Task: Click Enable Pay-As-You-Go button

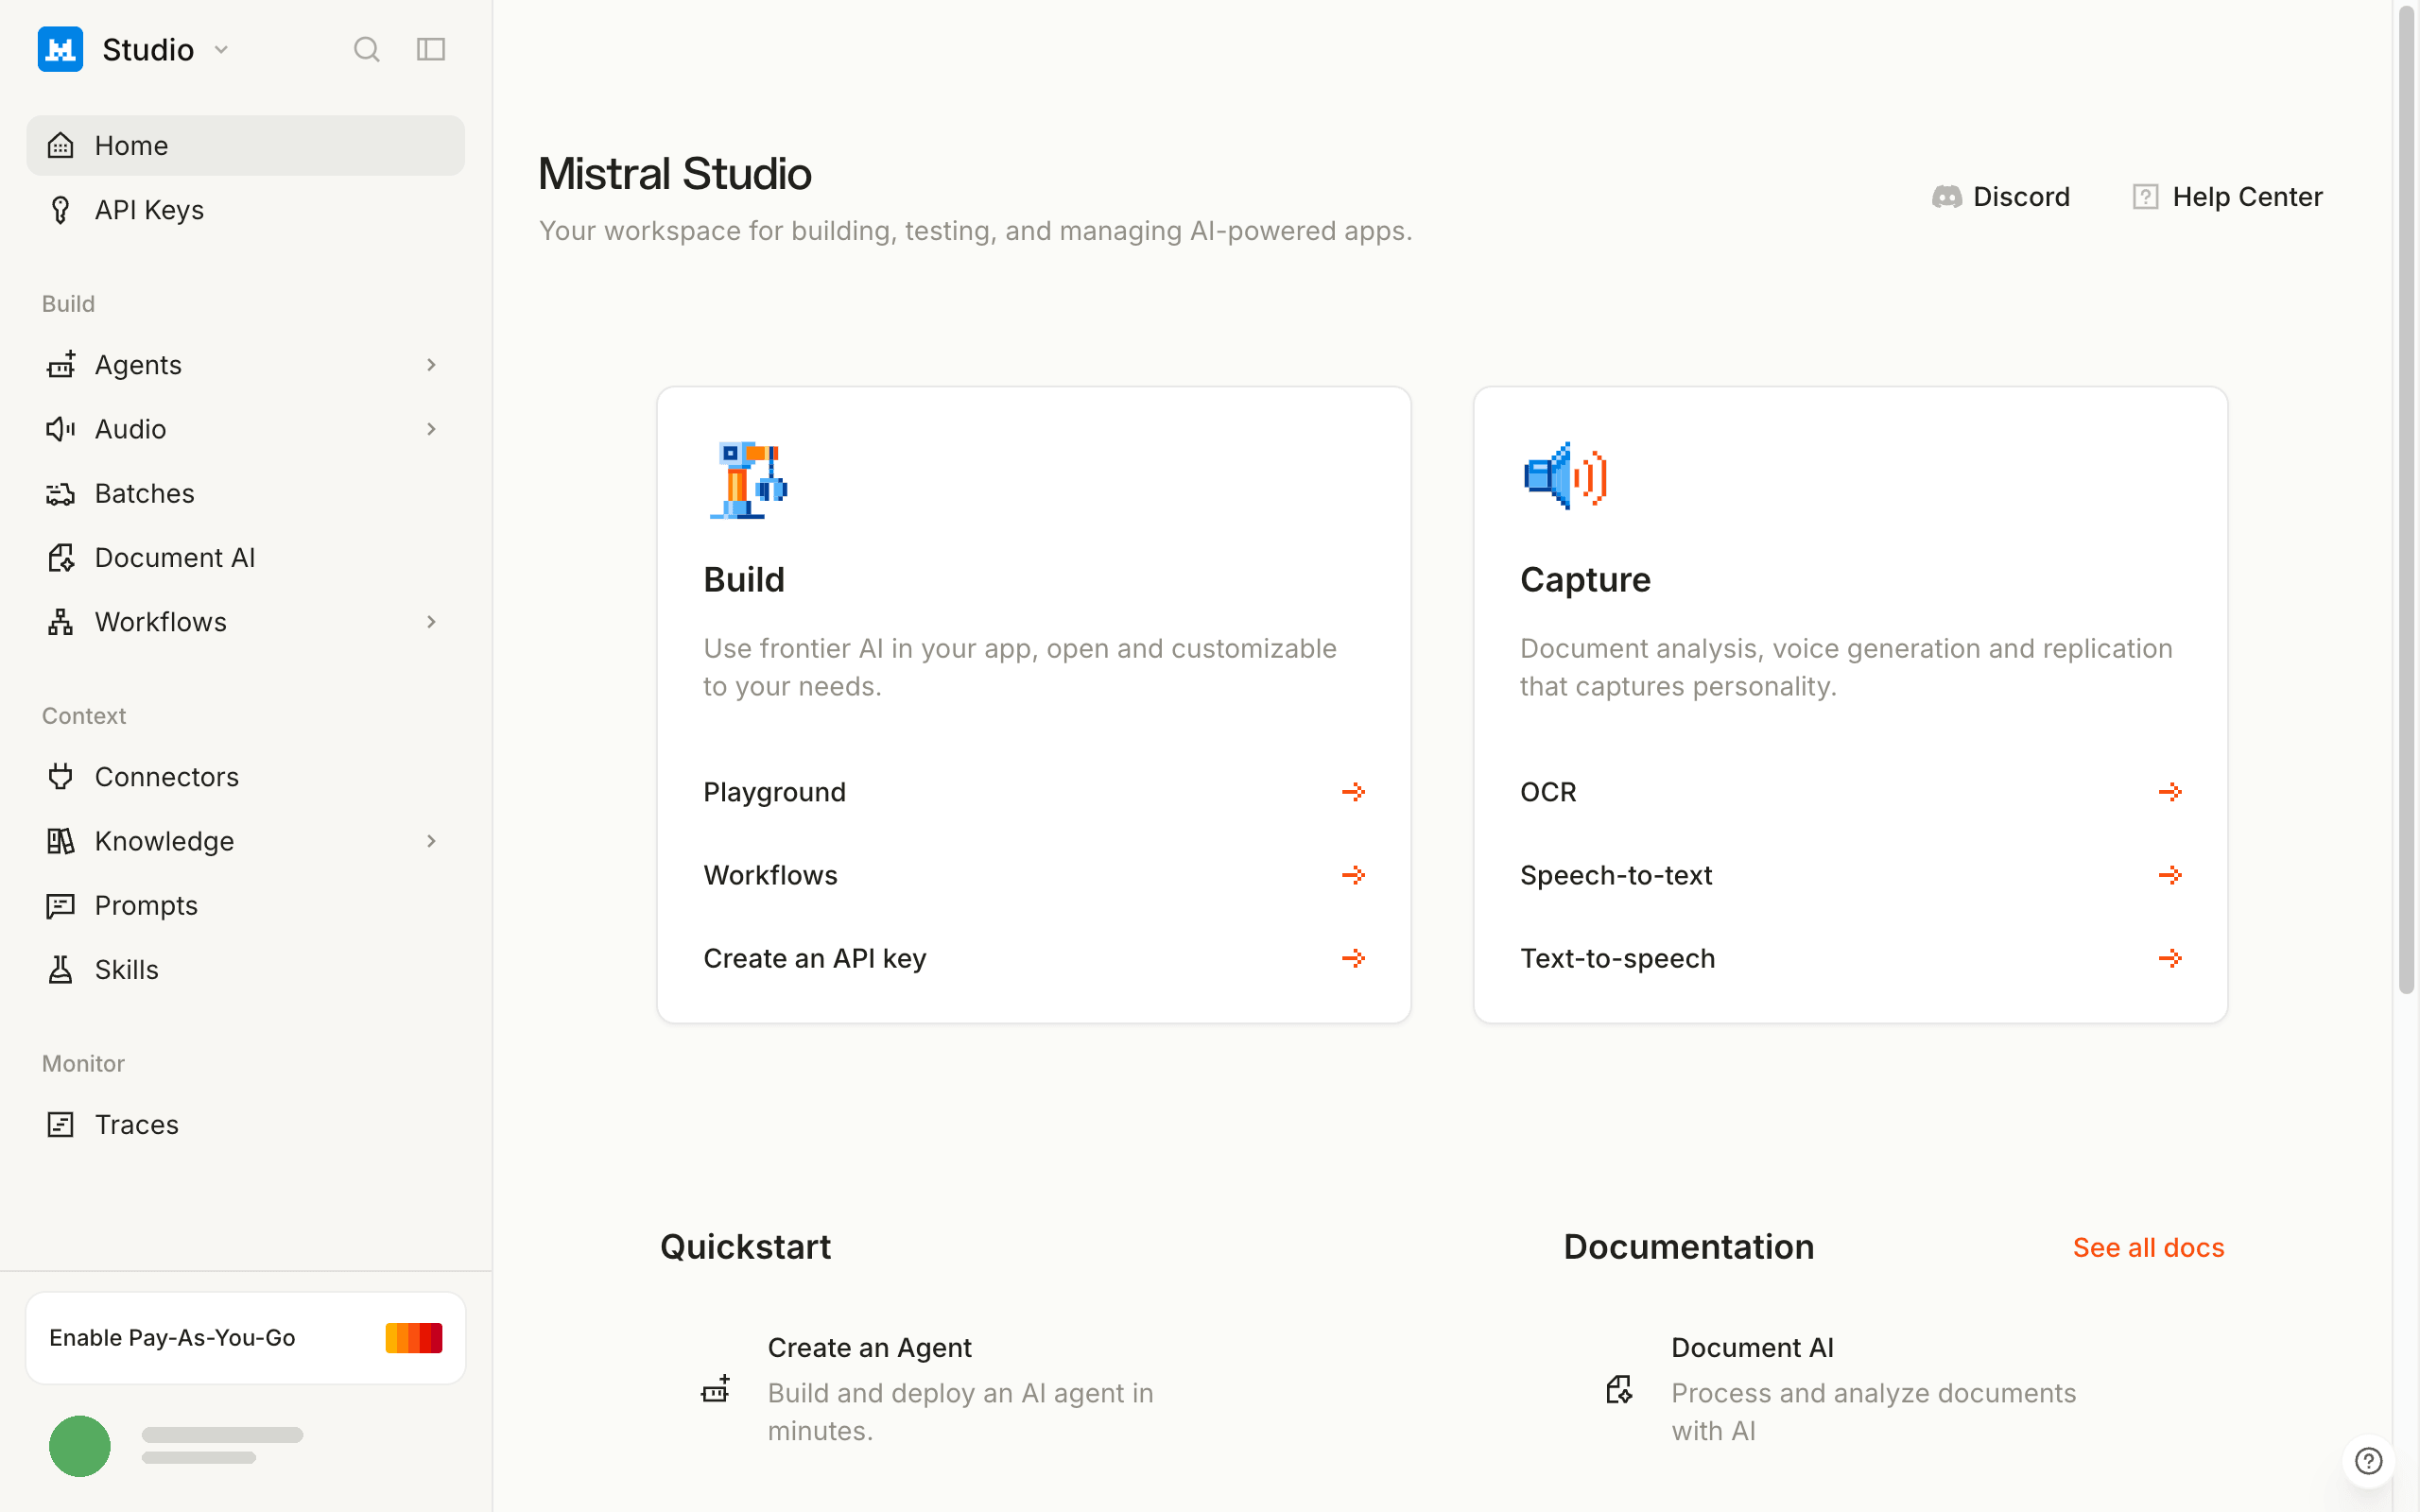Action: pyautogui.click(x=246, y=1338)
